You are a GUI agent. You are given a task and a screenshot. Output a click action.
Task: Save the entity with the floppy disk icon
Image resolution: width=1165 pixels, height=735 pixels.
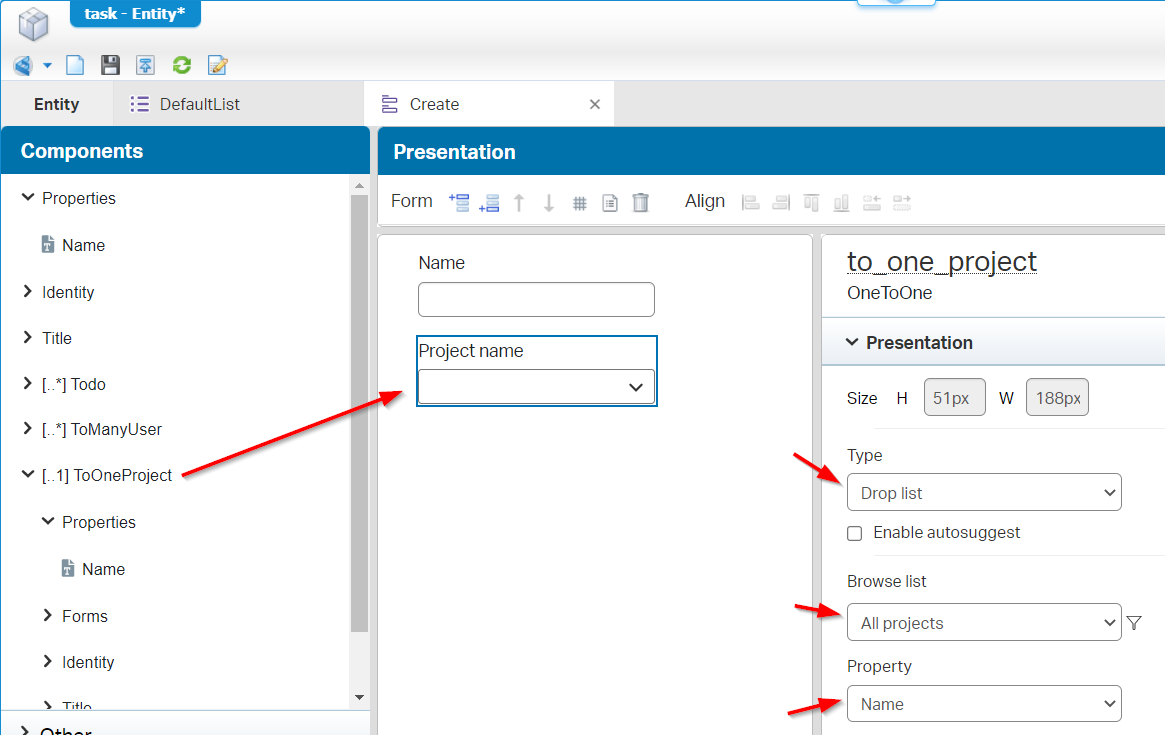pos(110,64)
